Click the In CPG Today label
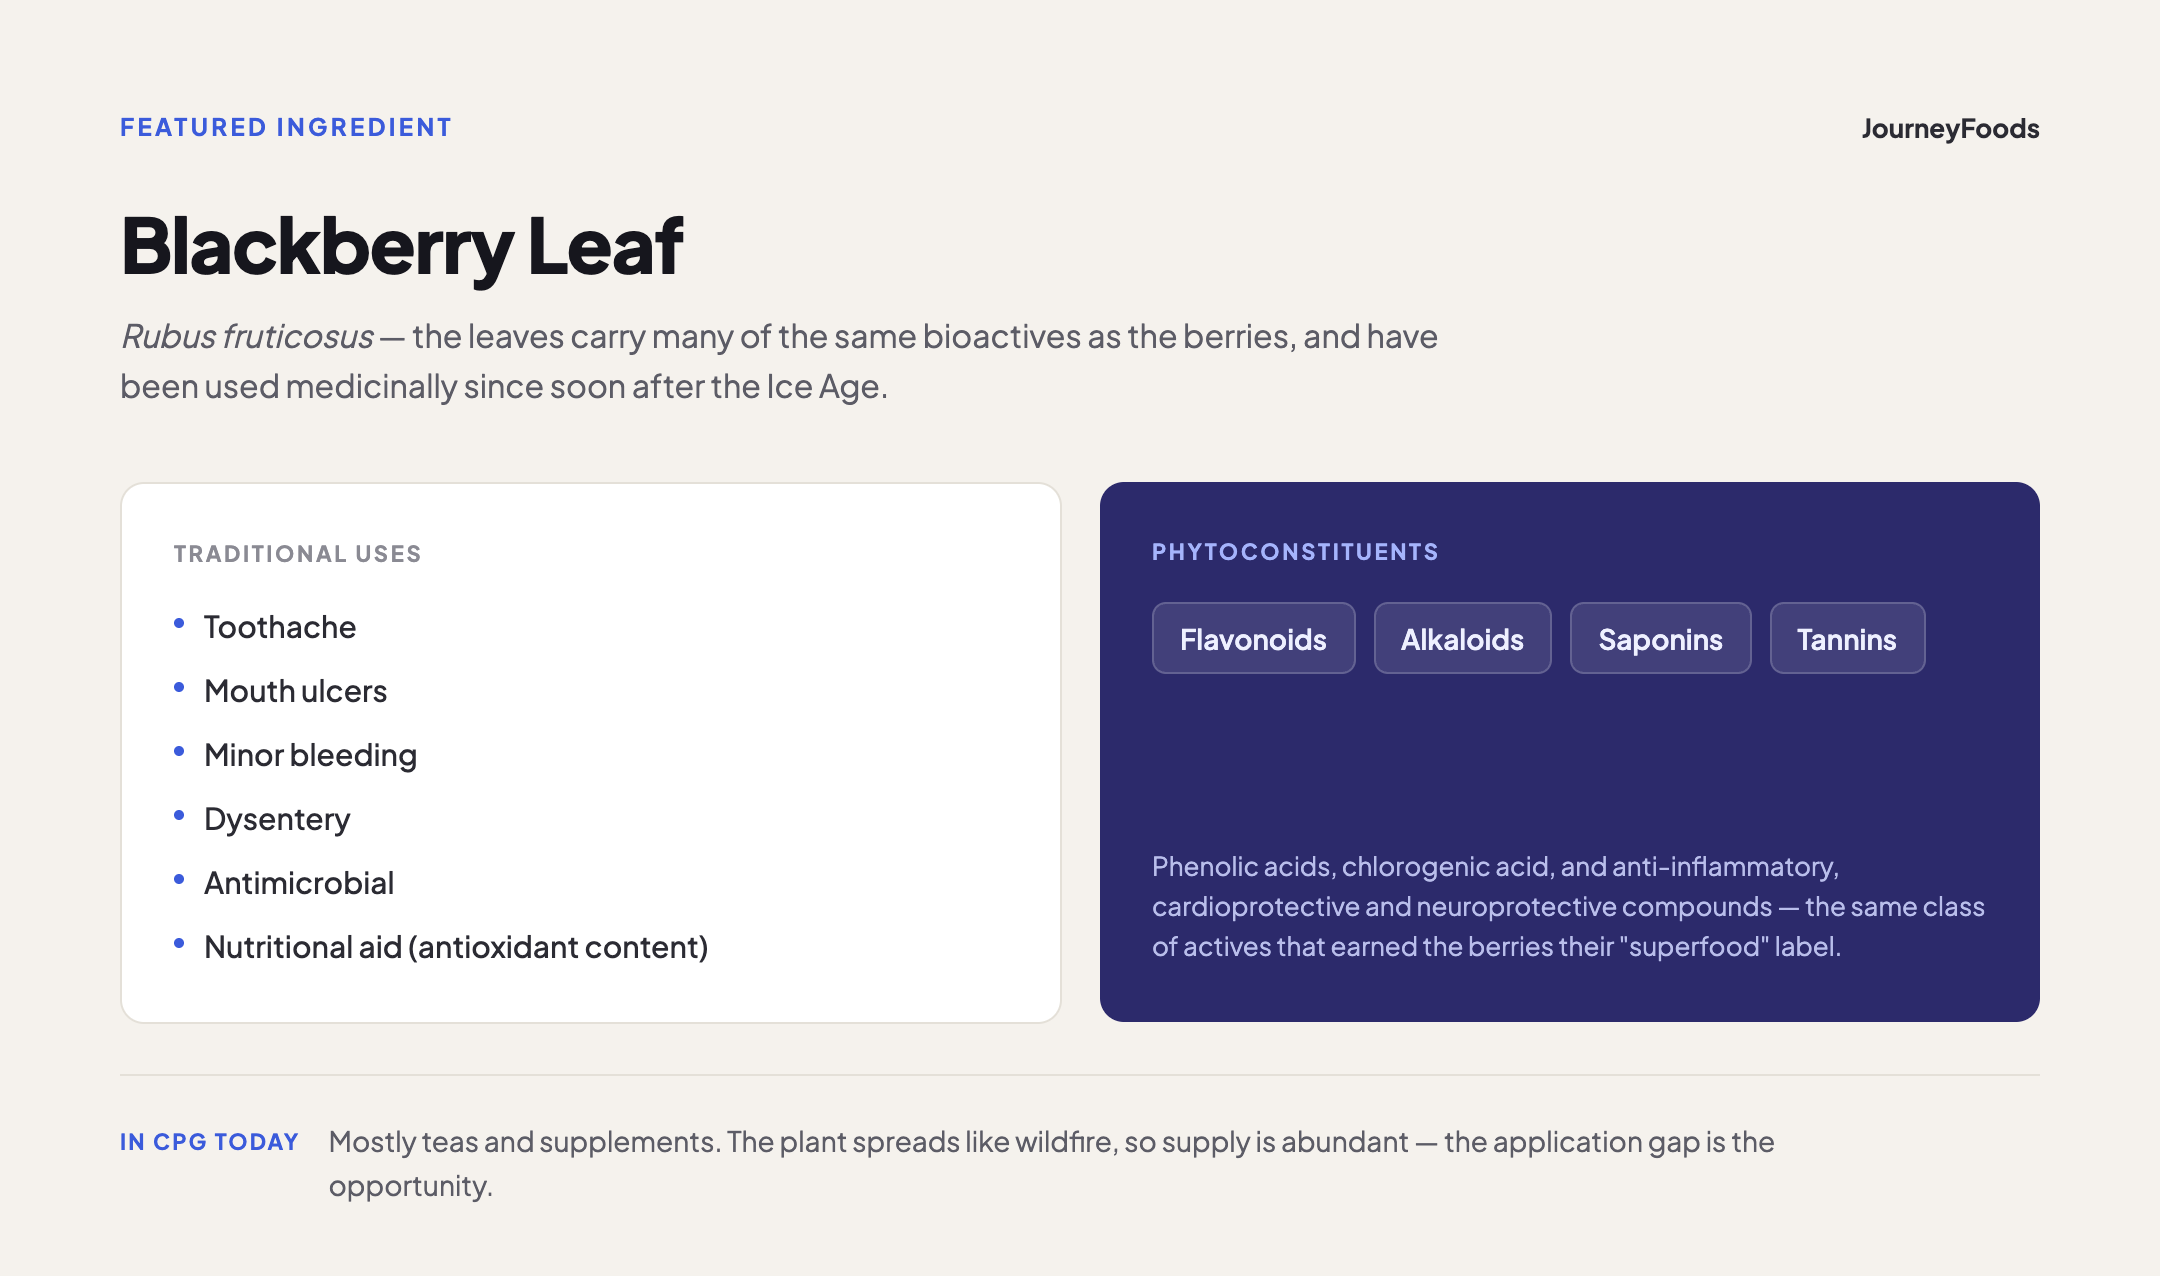The image size is (2160, 1276). point(209,1142)
